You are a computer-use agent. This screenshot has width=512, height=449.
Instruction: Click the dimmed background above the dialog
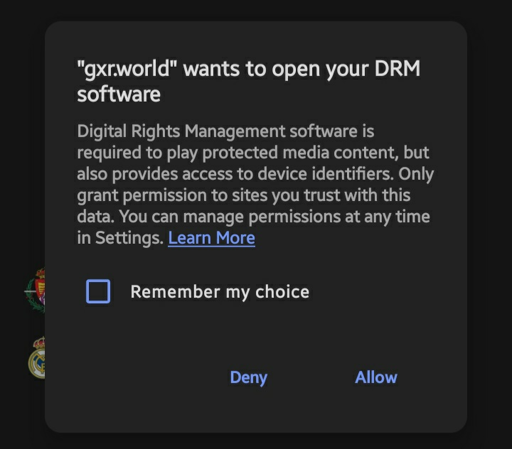click(x=256, y=10)
